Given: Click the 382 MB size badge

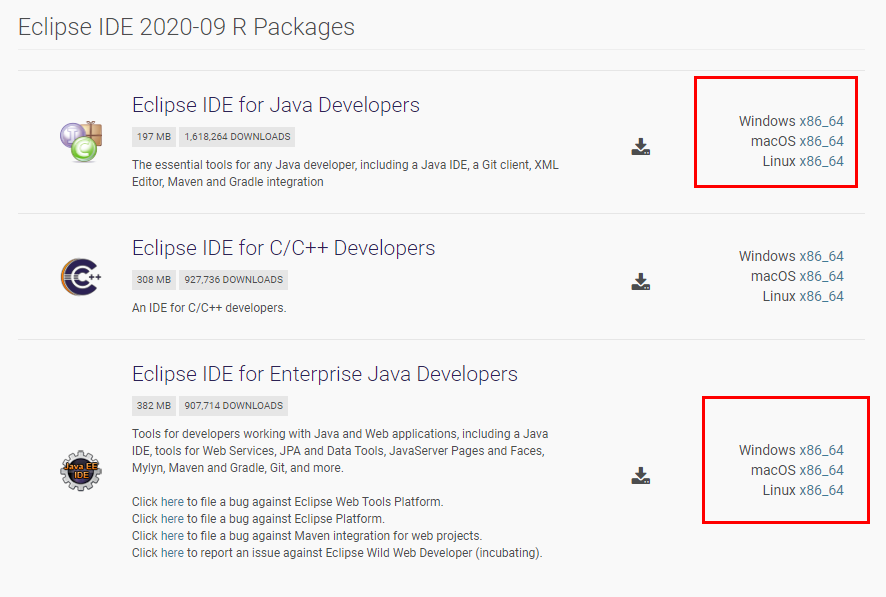Looking at the screenshot, I should coord(154,406).
